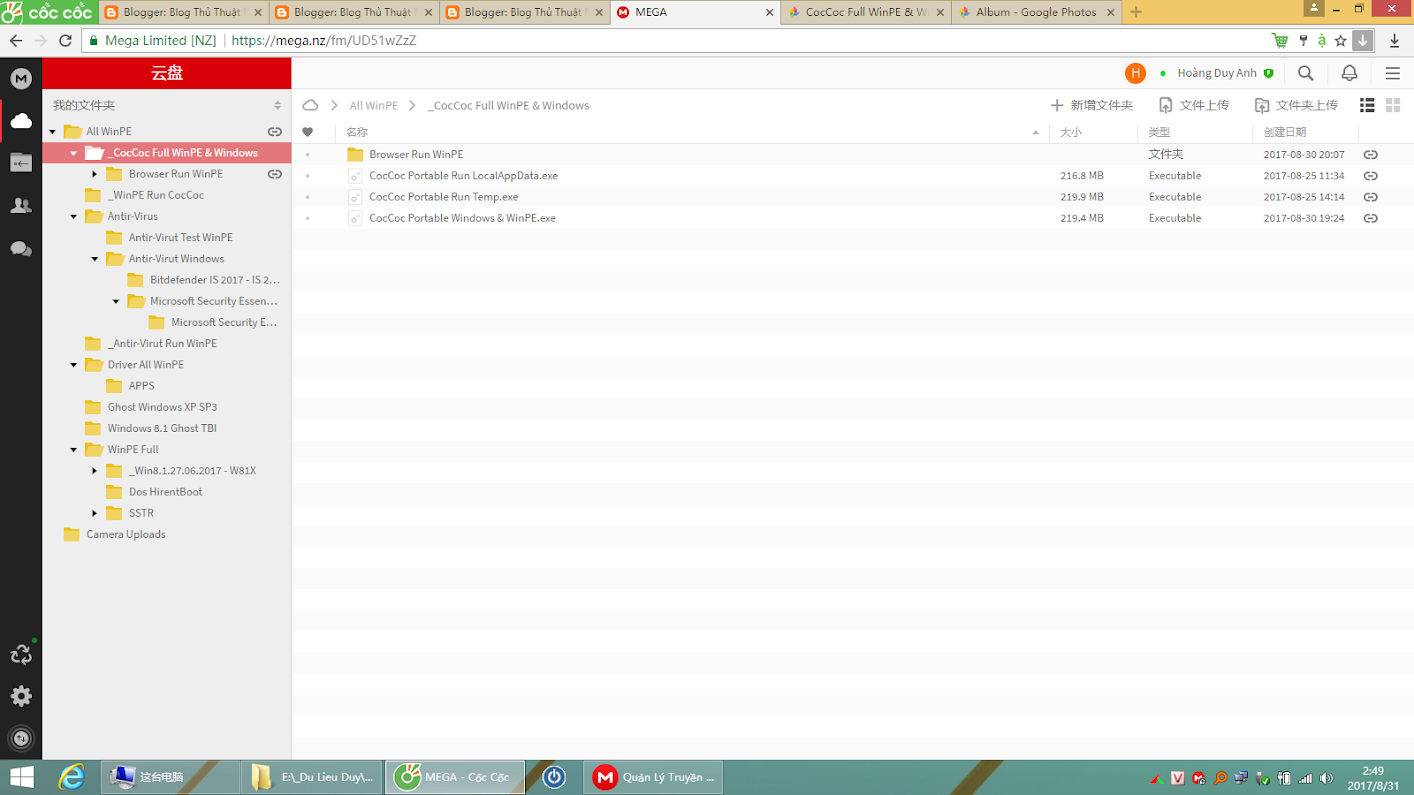Click 新增文件夹 new folder button
The image size is (1414, 795).
[x=1091, y=105]
